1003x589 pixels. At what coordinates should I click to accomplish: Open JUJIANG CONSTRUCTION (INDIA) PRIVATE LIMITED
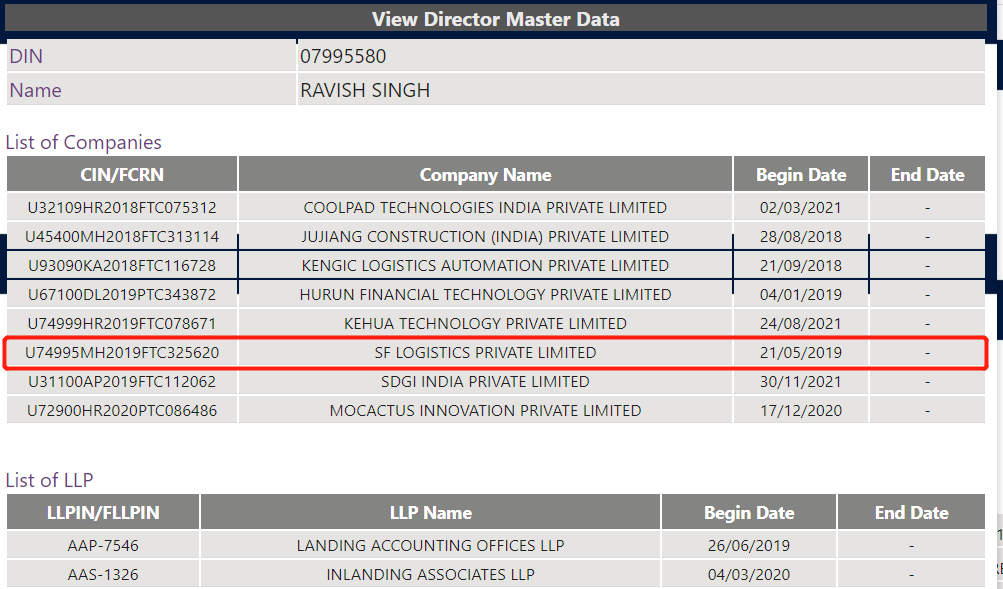485,237
